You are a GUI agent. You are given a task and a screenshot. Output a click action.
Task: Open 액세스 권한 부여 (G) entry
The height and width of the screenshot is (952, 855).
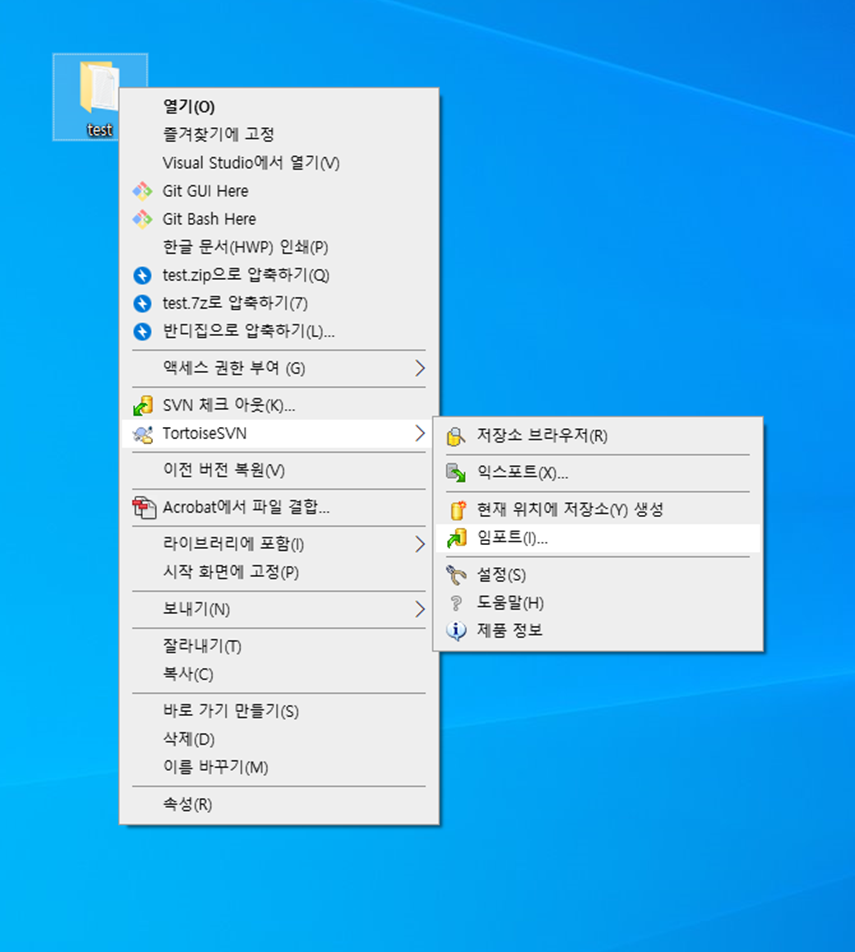pos(279,369)
